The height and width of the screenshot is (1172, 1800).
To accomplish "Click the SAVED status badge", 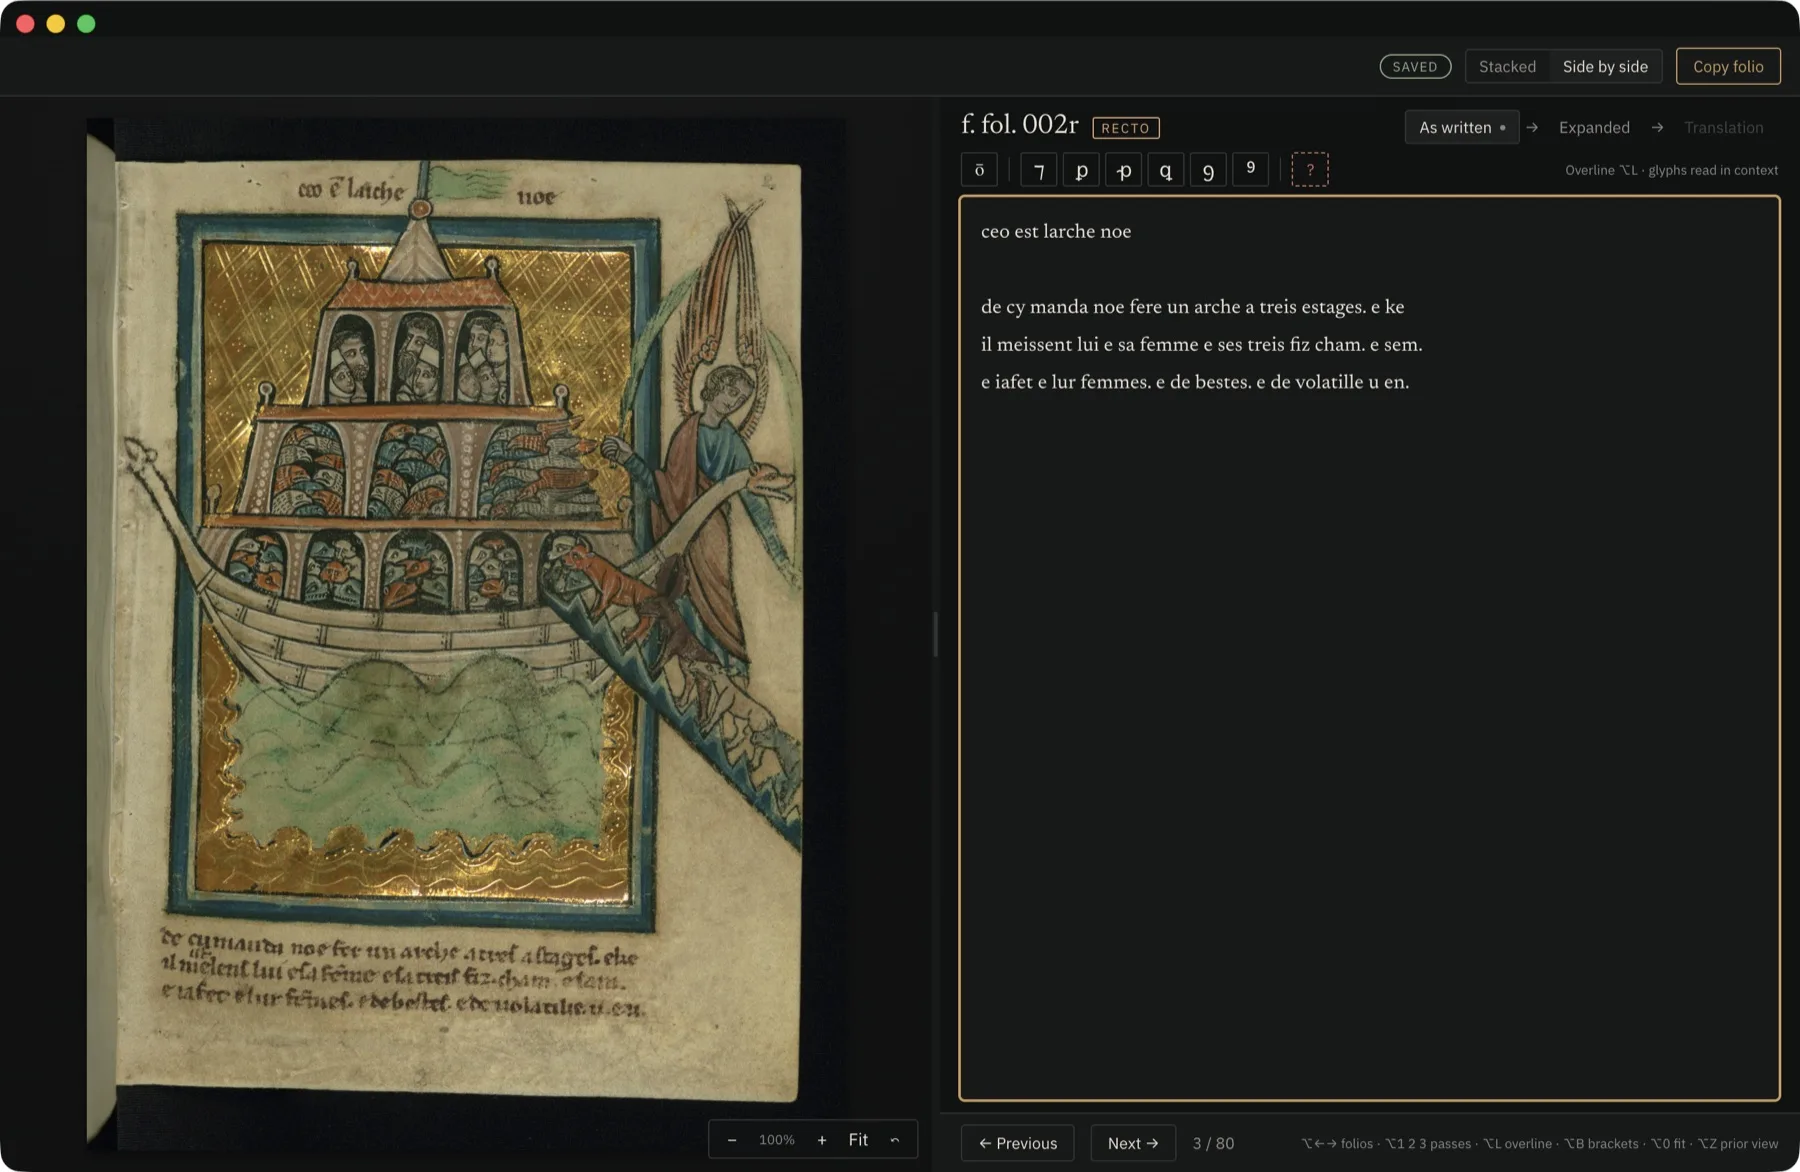I will coord(1415,66).
